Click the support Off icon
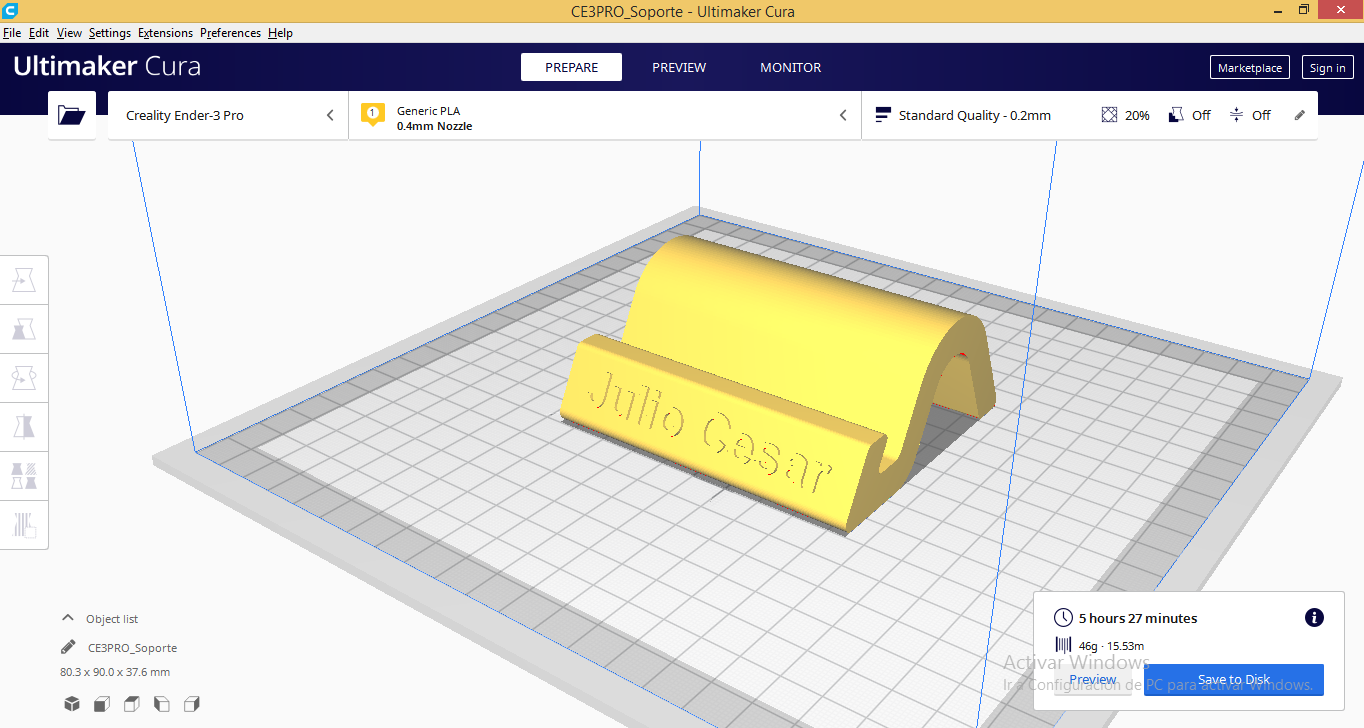1364x728 pixels. (1176, 115)
